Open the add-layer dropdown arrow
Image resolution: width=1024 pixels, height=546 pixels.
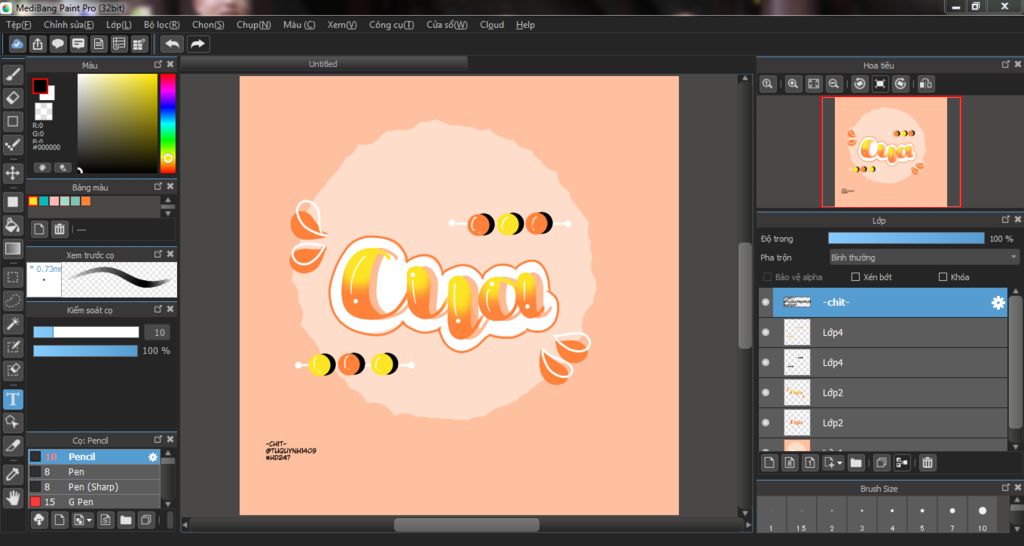tap(839, 463)
